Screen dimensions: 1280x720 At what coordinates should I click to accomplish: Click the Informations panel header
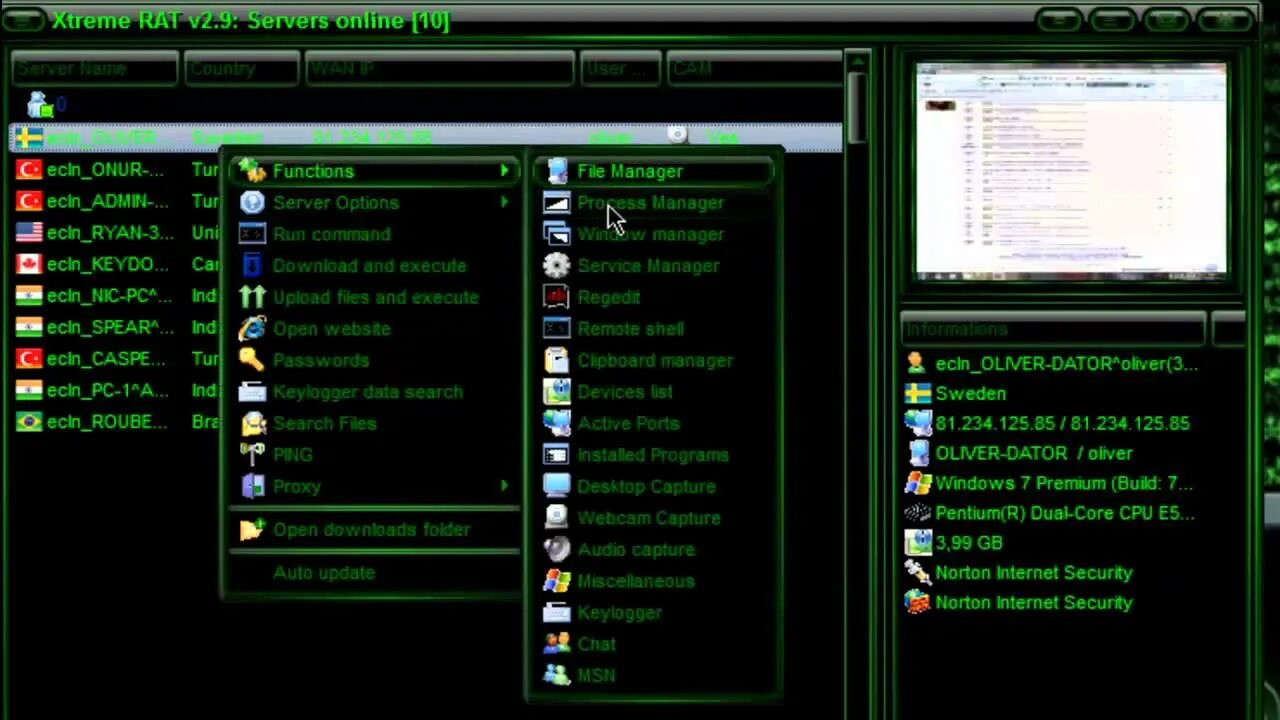pos(1054,329)
